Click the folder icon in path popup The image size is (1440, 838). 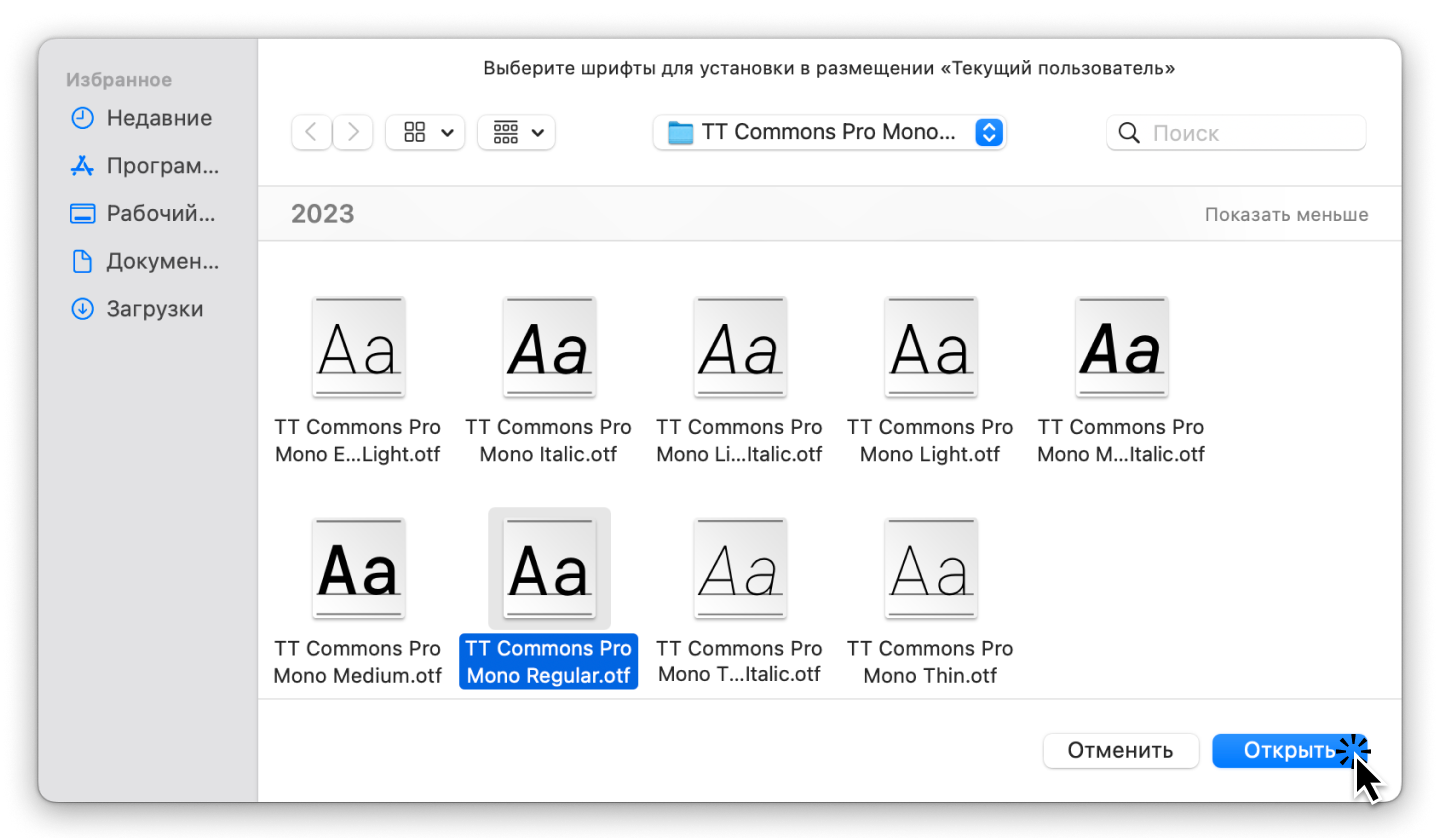[x=680, y=132]
